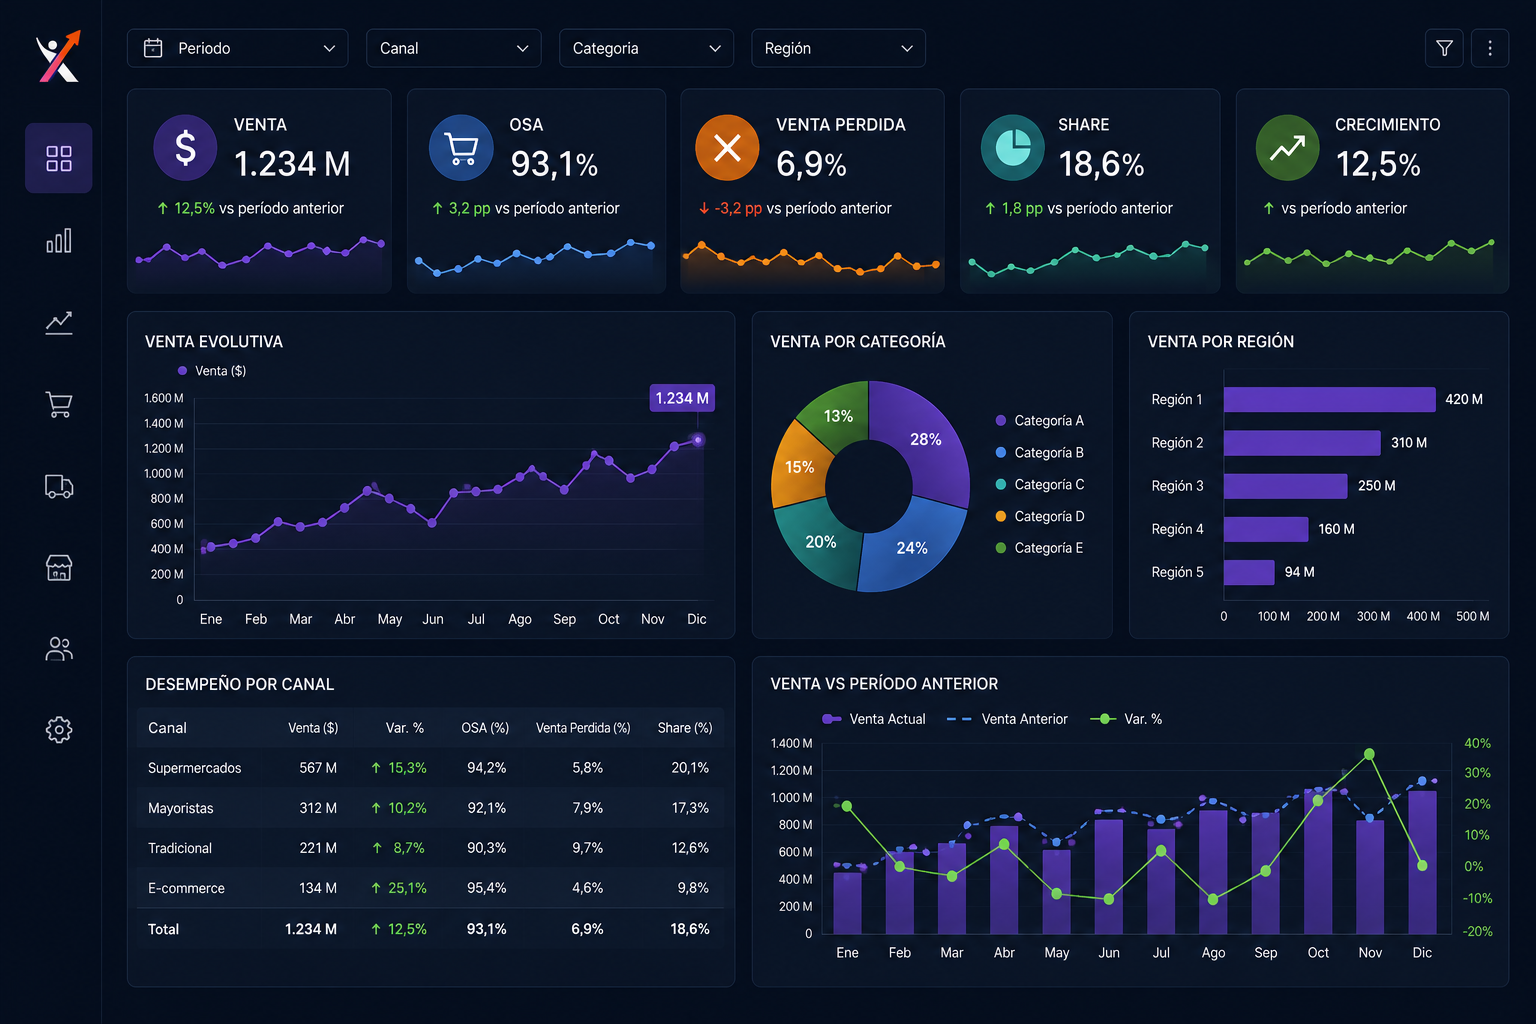
Task: Open the Región filter dropdown
Action: pos(838,48)
